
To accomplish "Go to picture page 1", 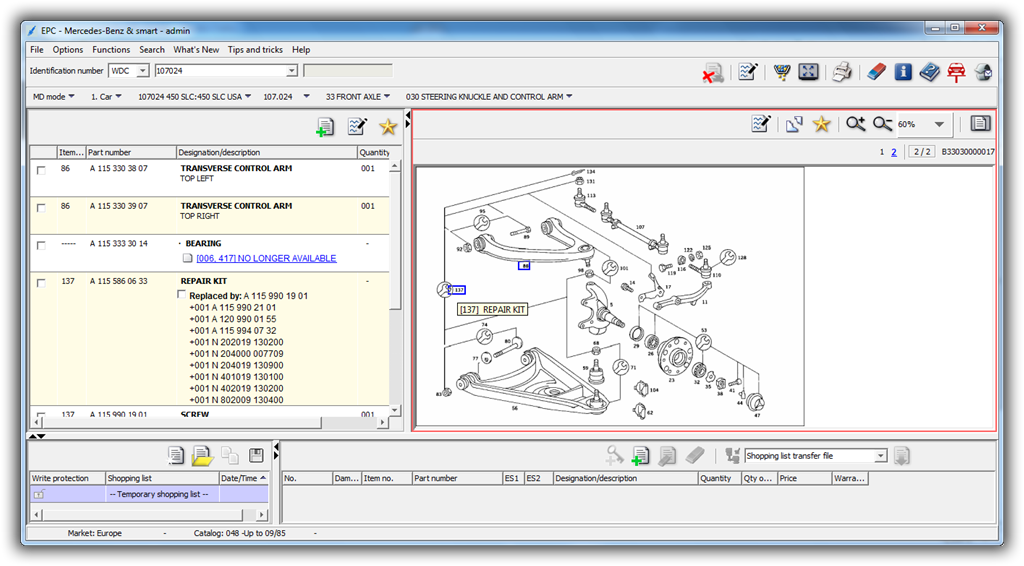I will click(x=882, y=152).
